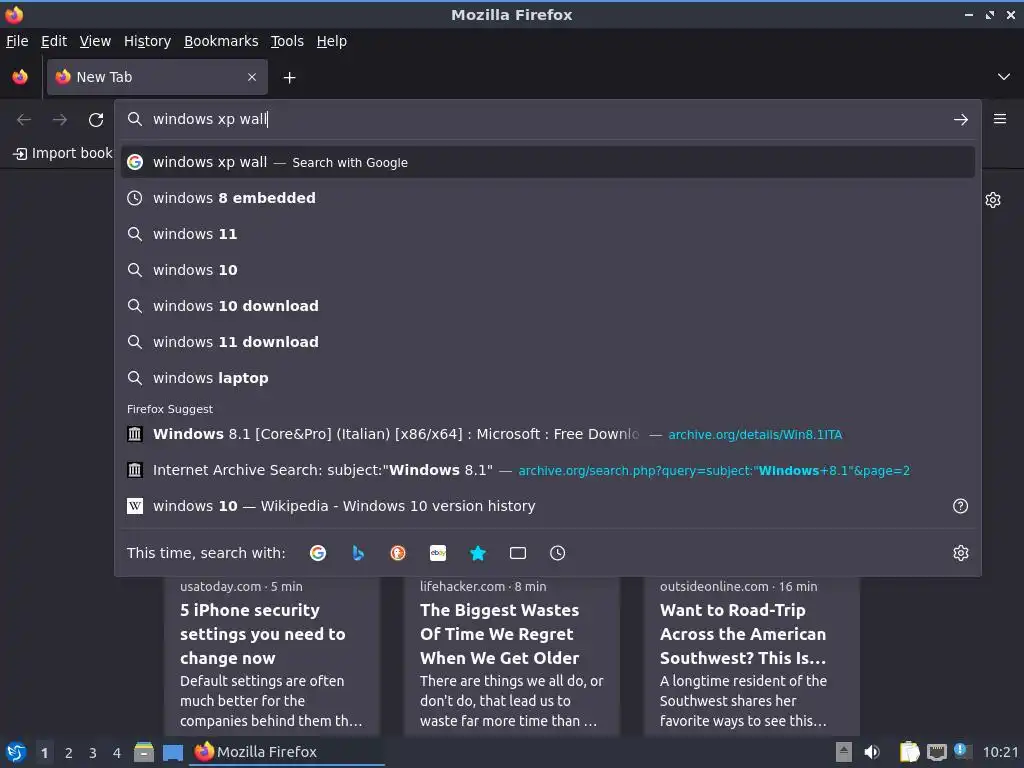Switch to workspace 2

pos(69,753)
